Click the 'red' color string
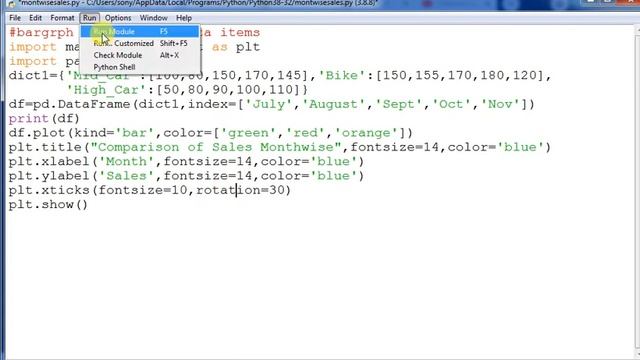 click(x=305, y=133)
